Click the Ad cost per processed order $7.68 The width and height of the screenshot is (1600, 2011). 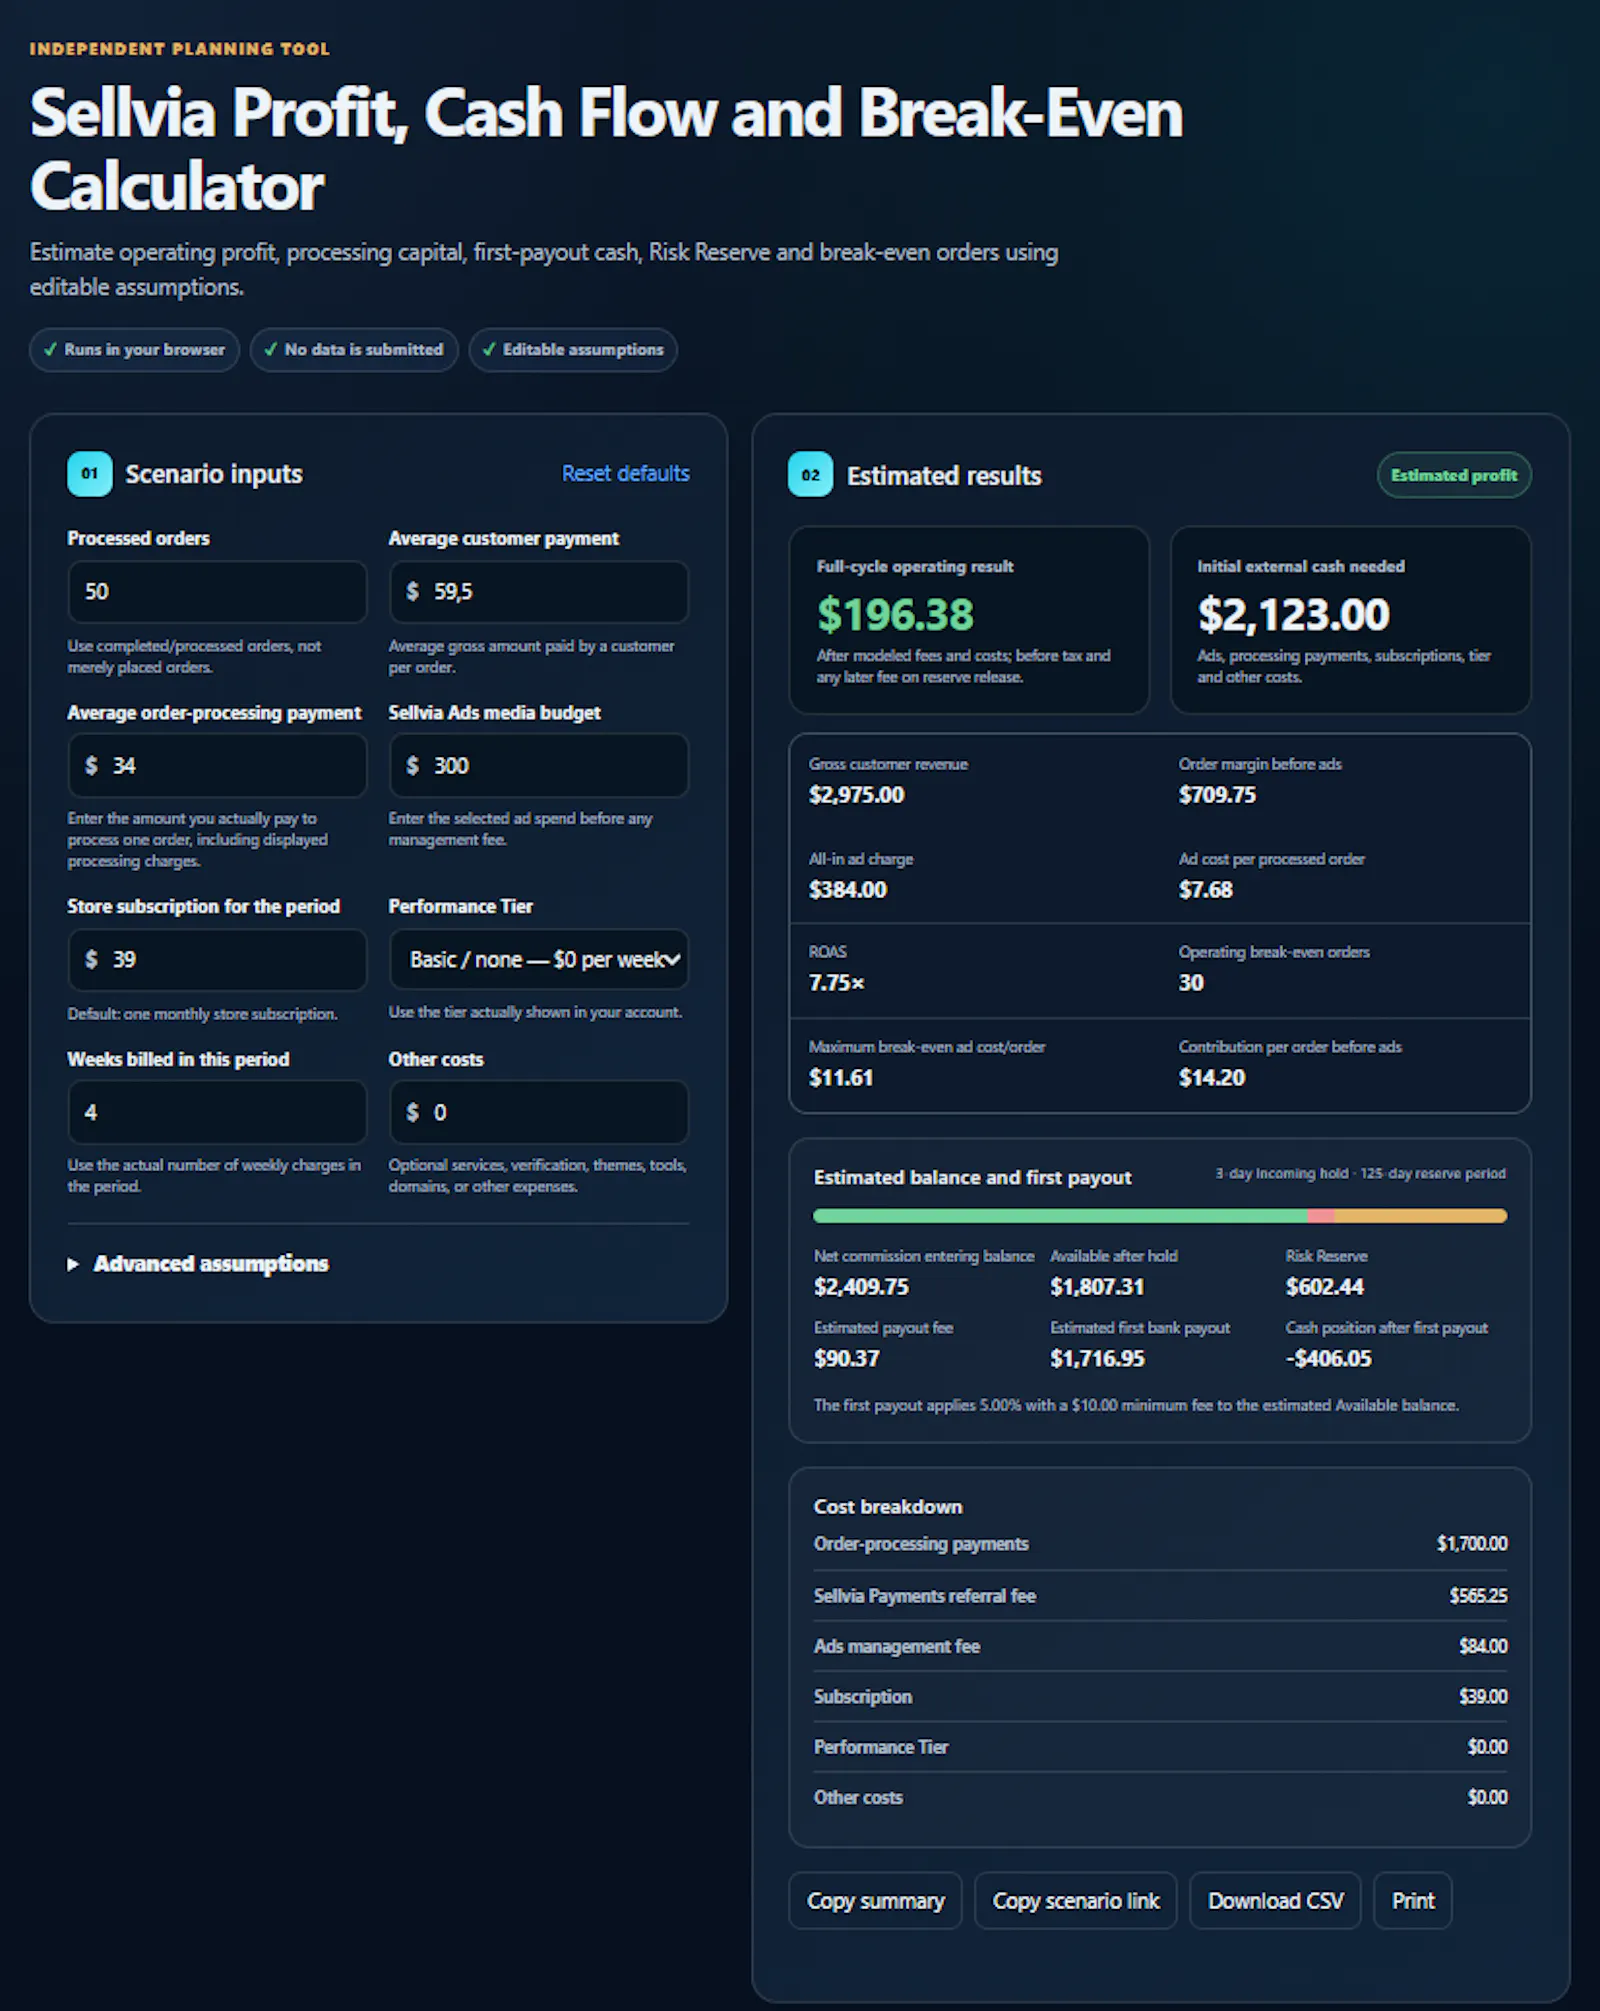[x=1205, y=890]
